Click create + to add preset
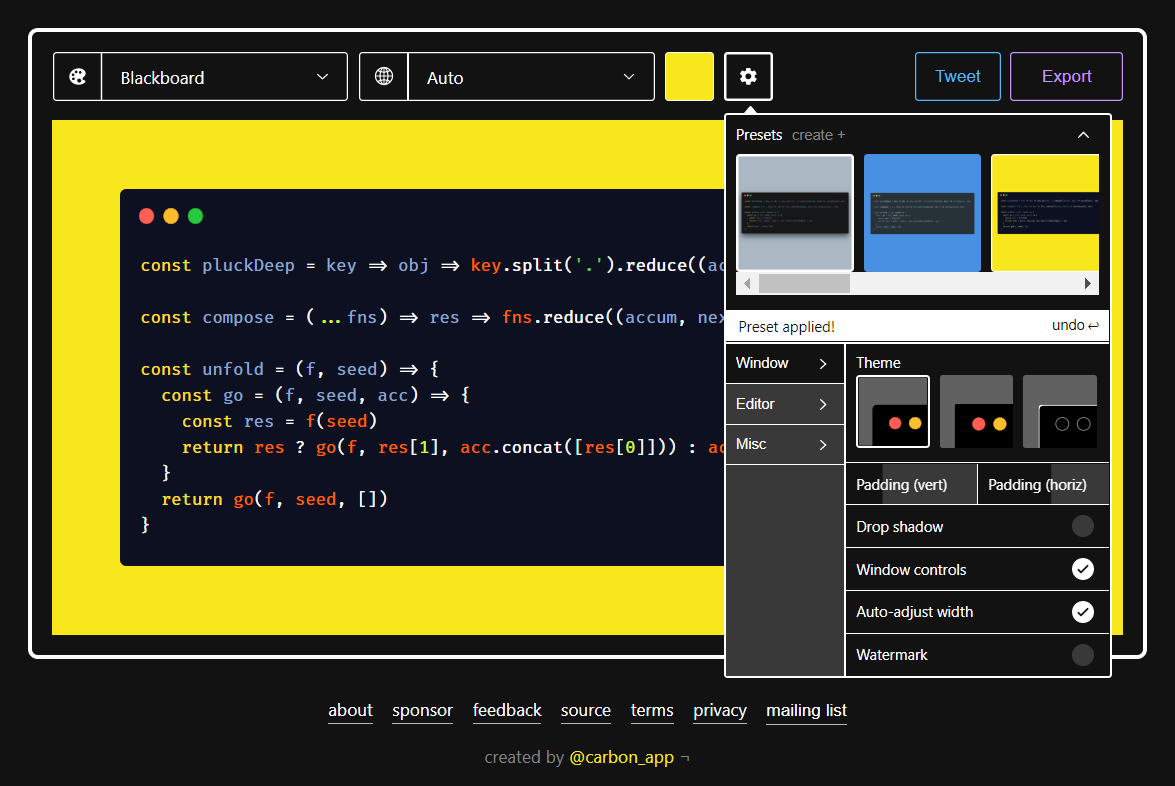Viewport: 1175px width, 786px height. [x=818, y=135]
